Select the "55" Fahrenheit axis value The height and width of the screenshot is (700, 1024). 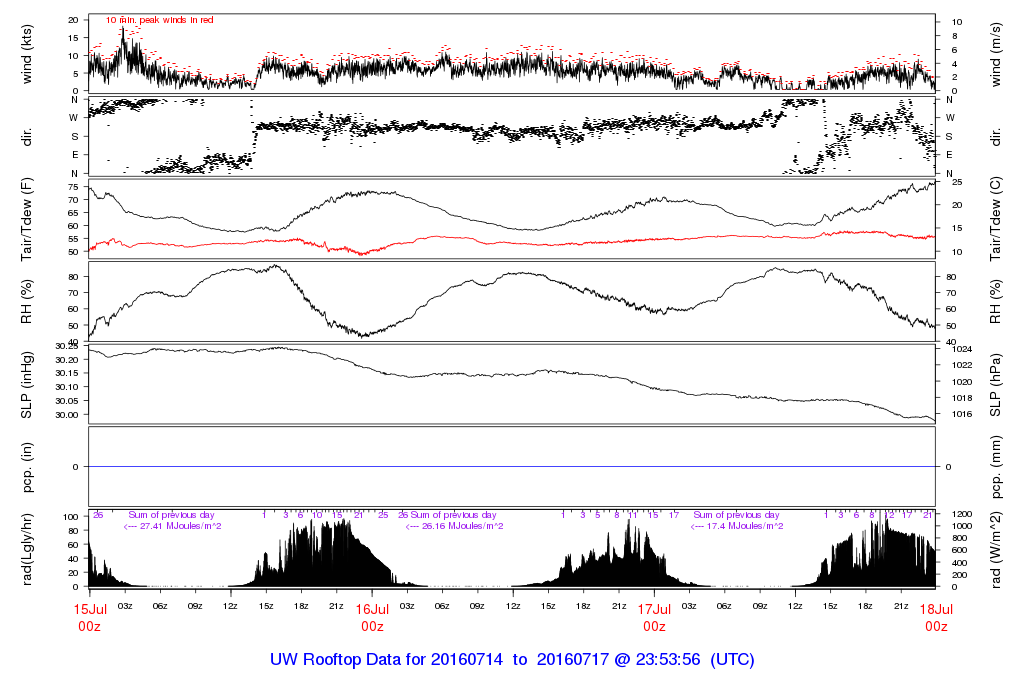tap(73, 239)
